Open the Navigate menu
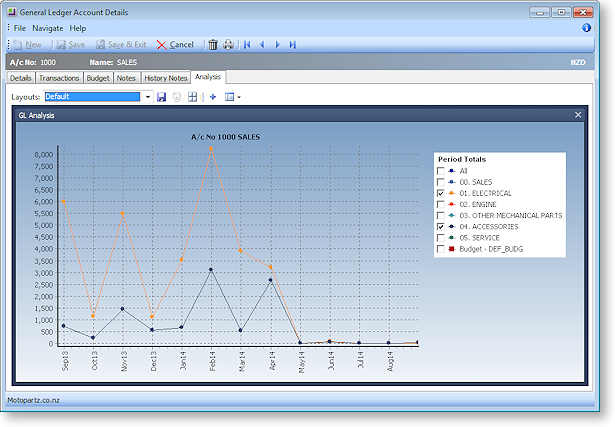 tap(47, 28)
